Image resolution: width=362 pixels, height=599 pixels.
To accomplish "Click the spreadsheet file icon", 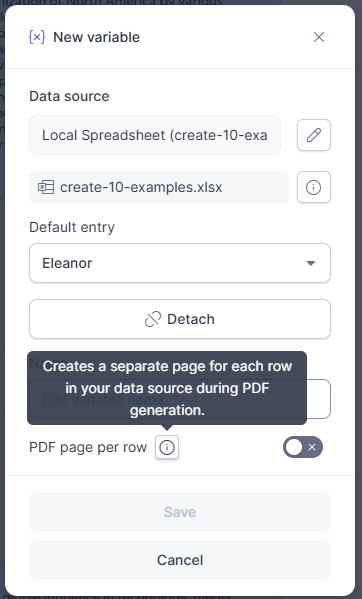I will (46, 187).
